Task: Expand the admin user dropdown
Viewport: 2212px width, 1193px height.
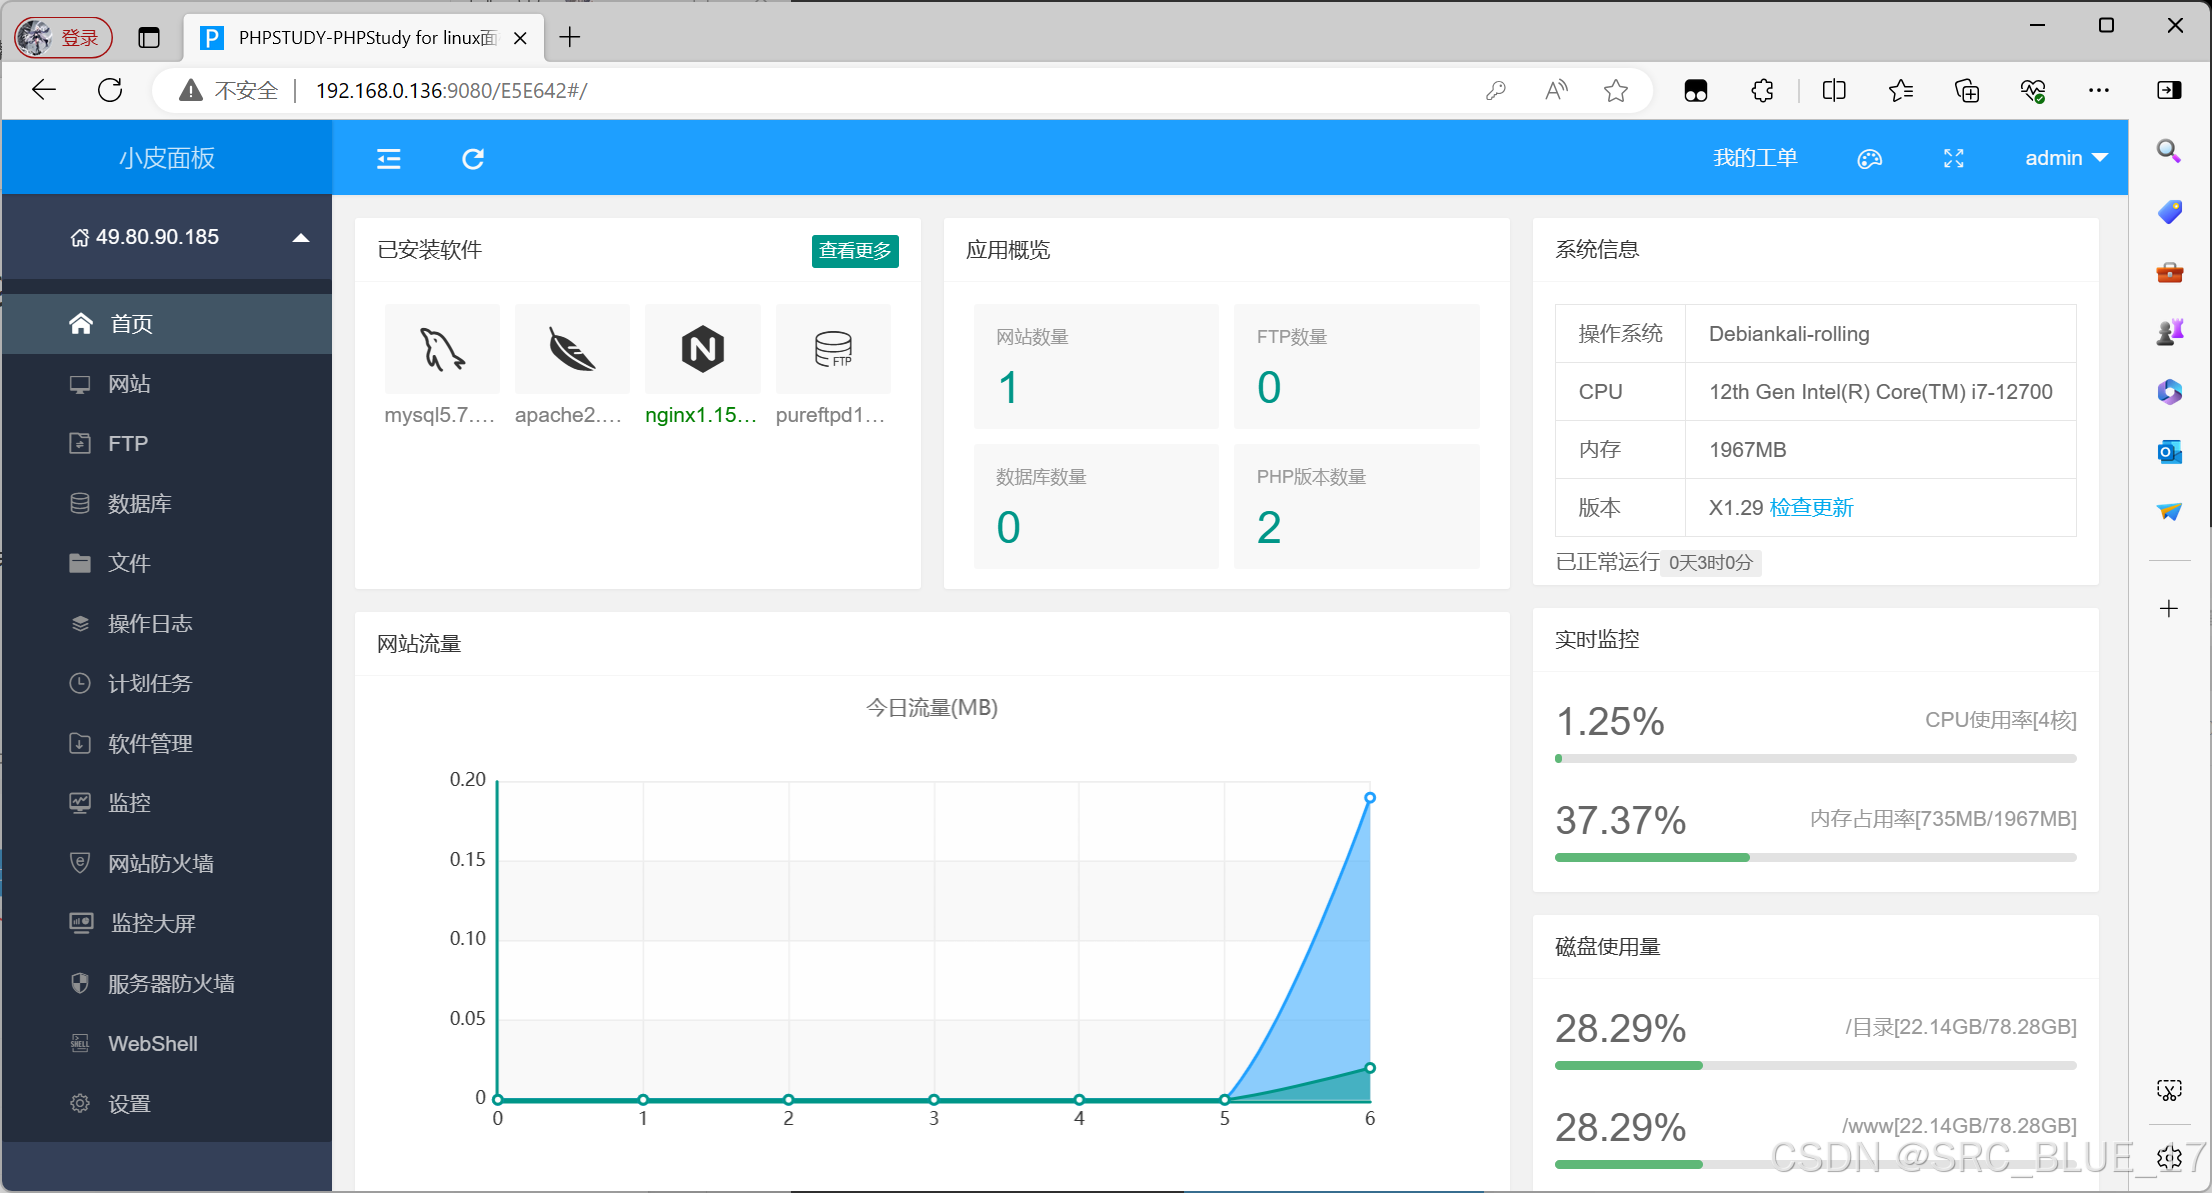Action: (2063, 158)
